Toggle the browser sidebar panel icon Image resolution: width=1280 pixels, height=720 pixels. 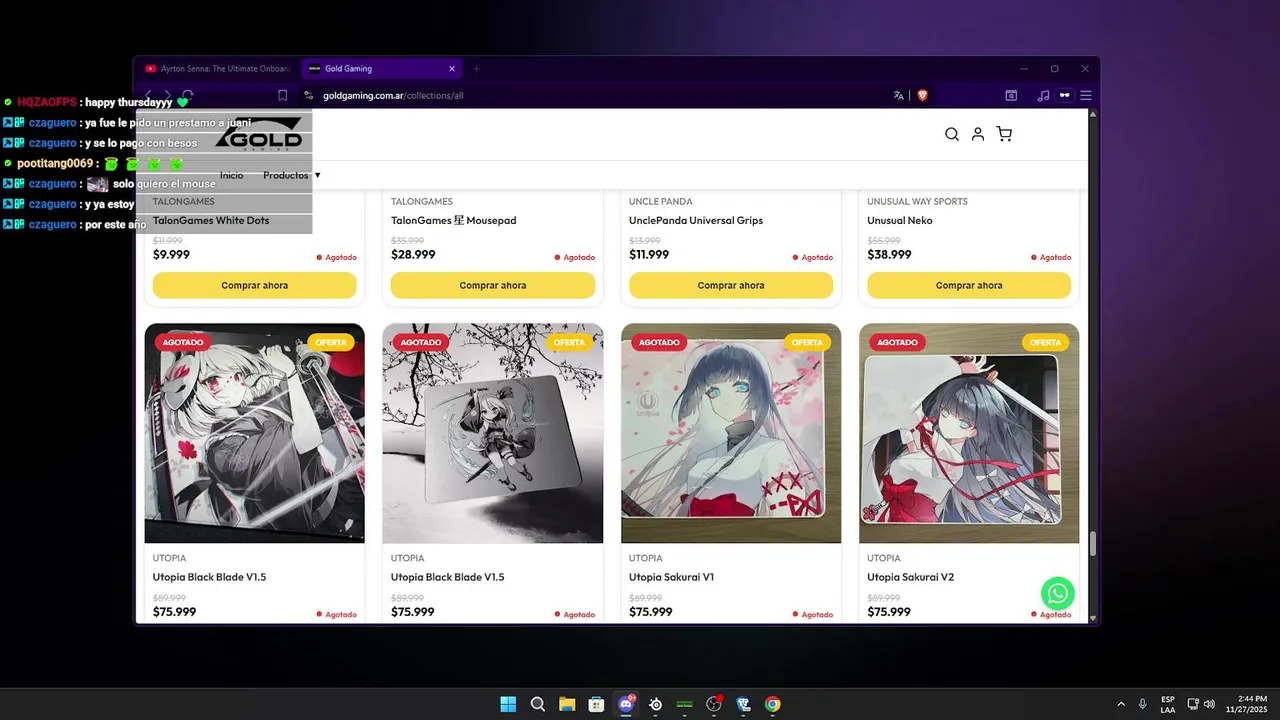click(1011, 96)
